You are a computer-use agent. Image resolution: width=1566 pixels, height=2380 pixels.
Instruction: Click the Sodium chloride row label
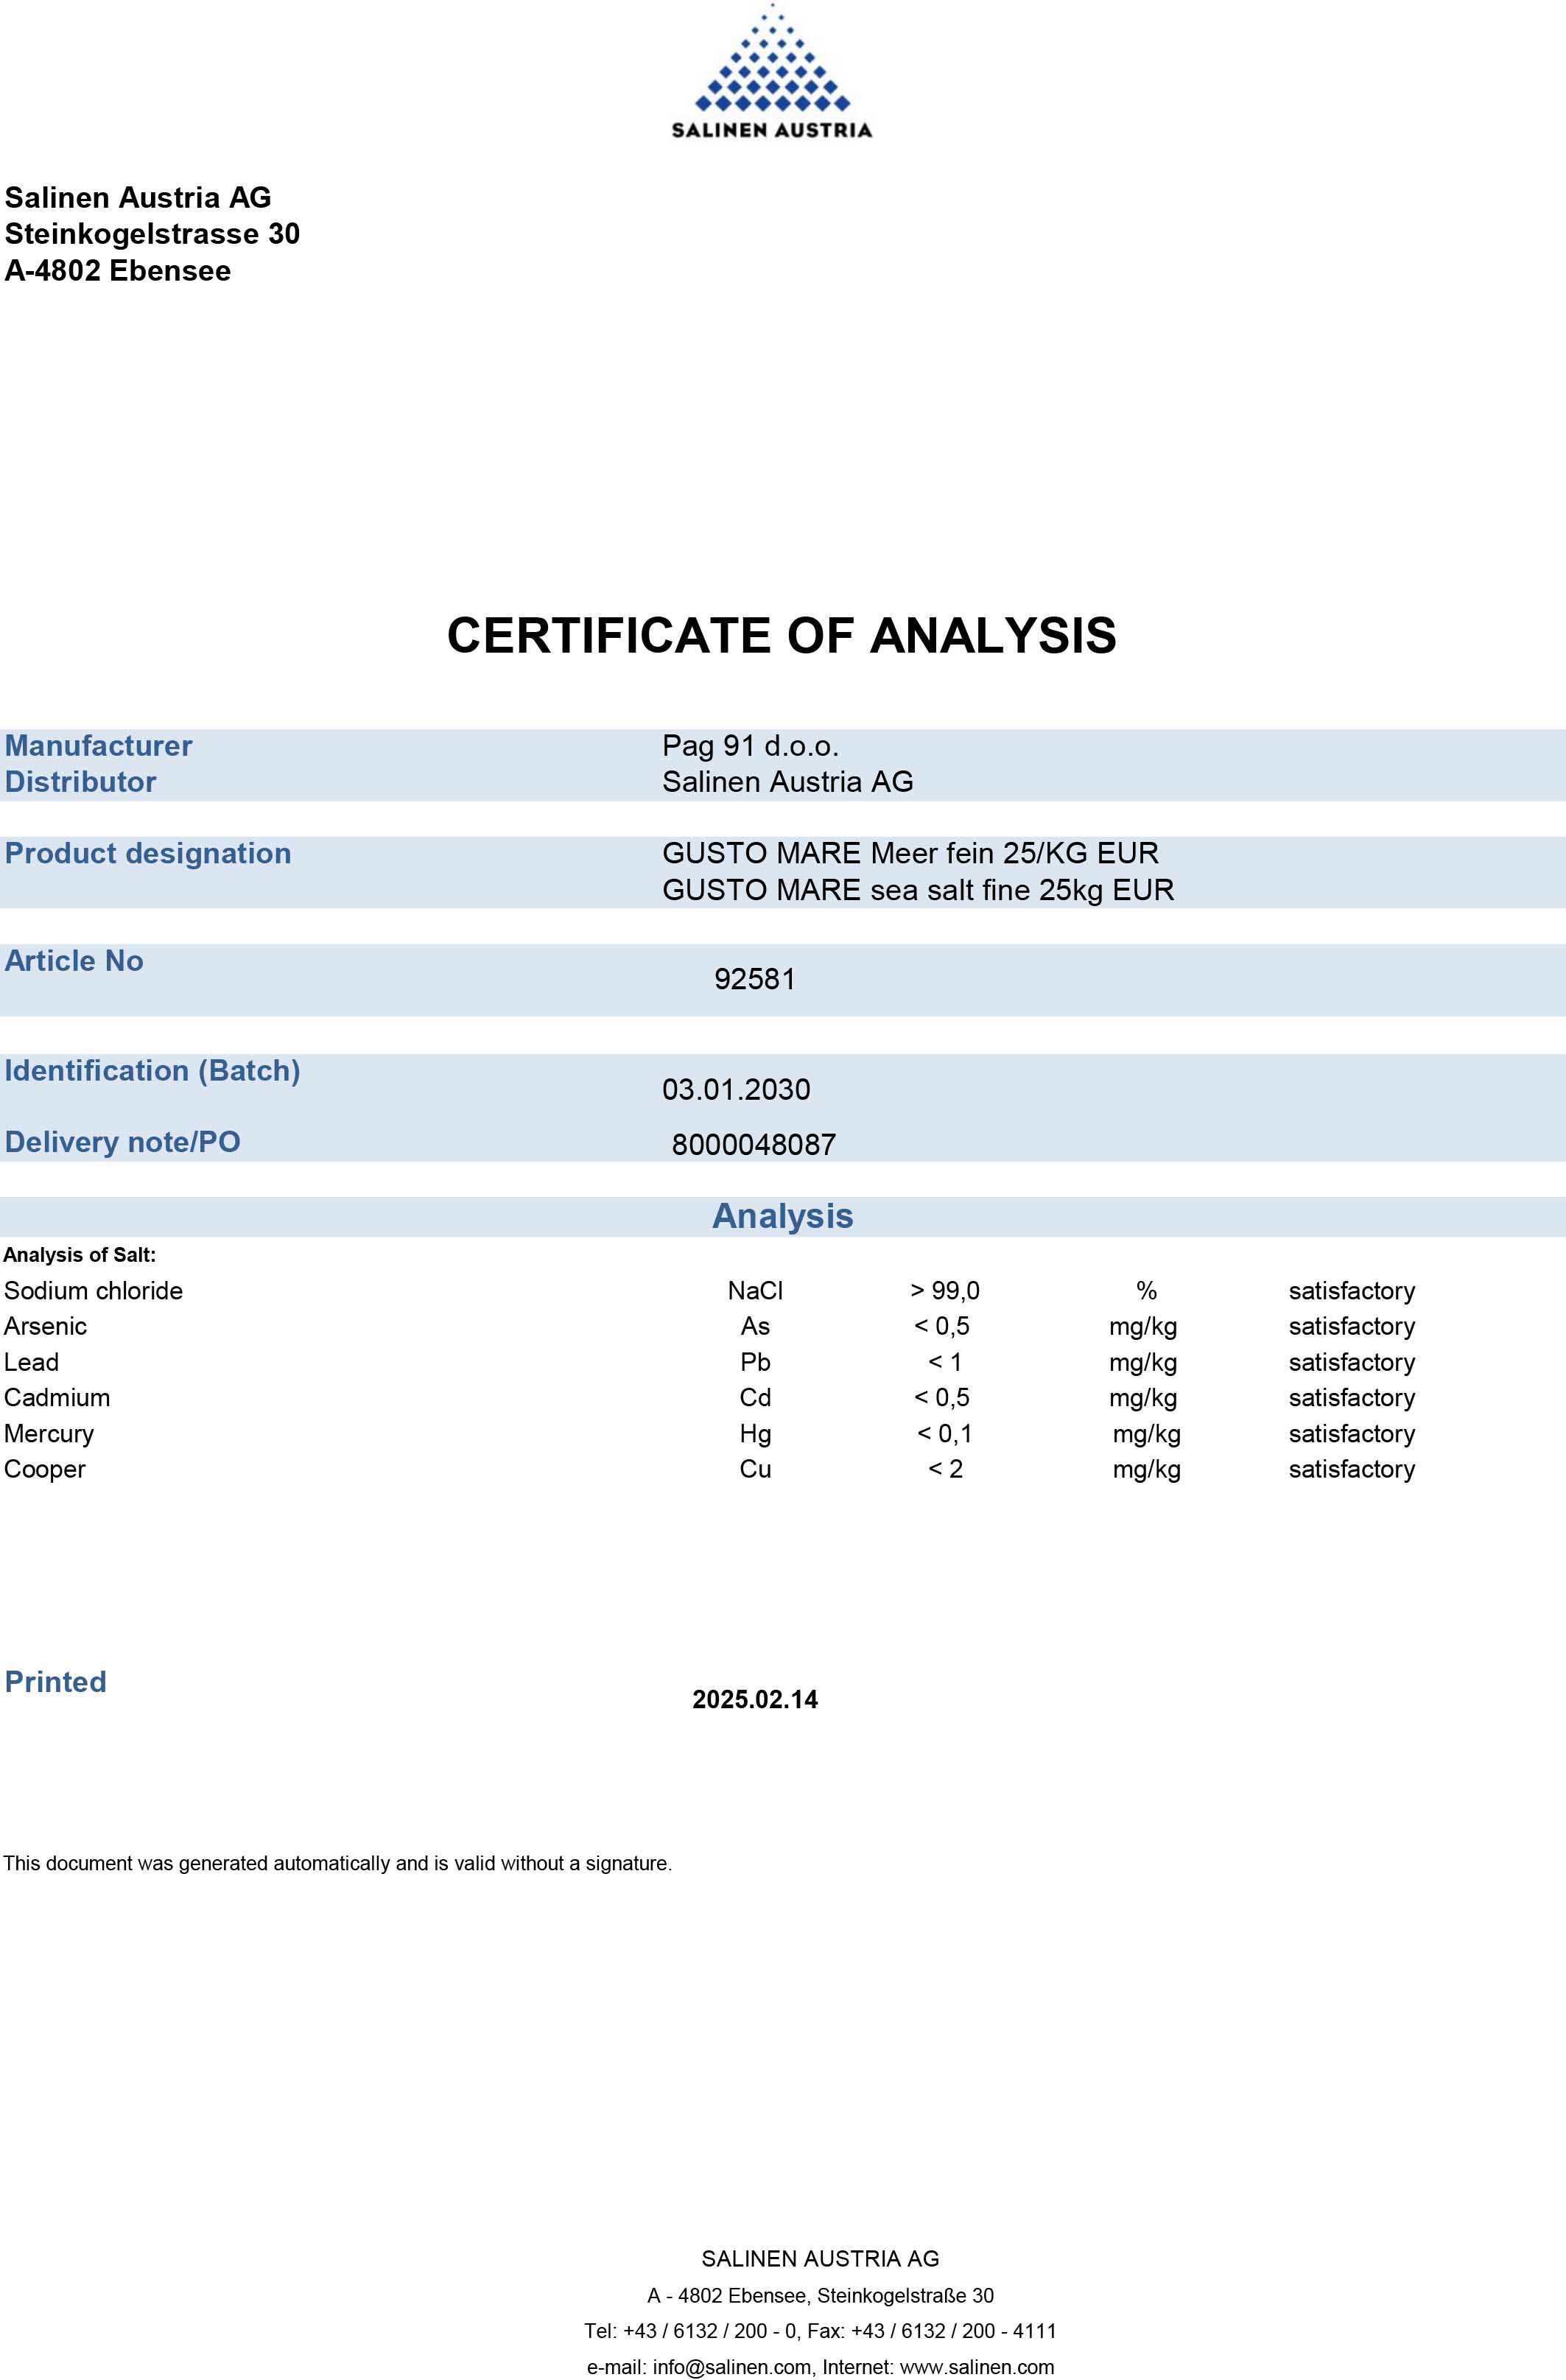pos(93,1291)
